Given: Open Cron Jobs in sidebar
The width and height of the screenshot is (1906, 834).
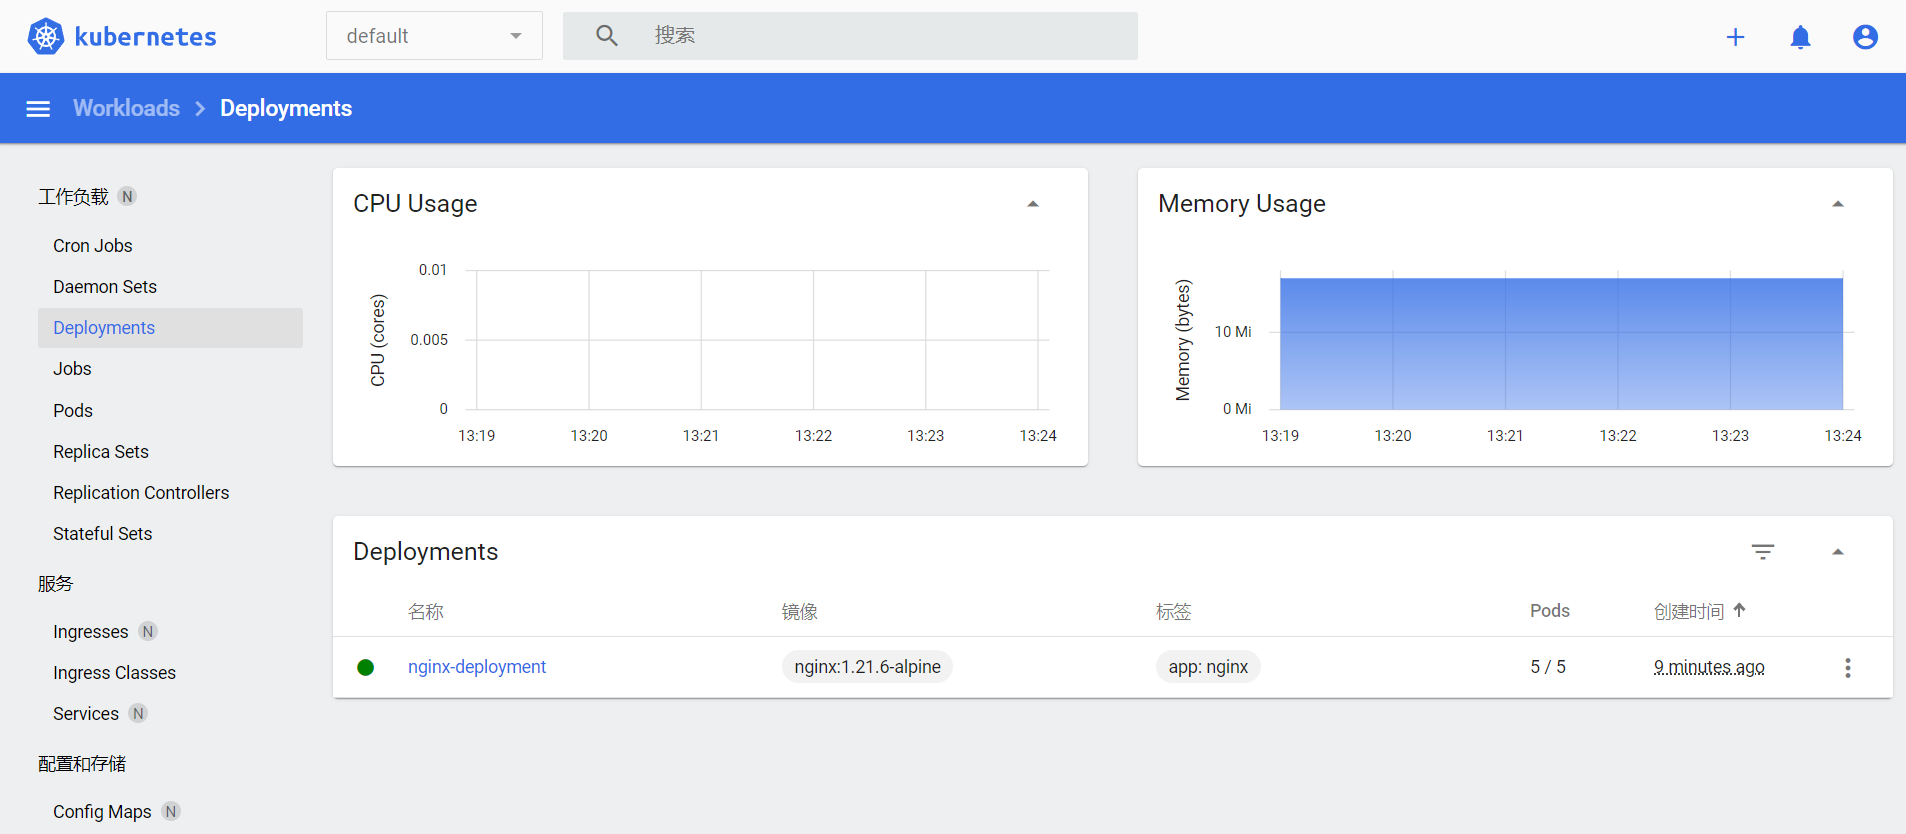Looking at the screenshot, I should click(x=93, y=246).
